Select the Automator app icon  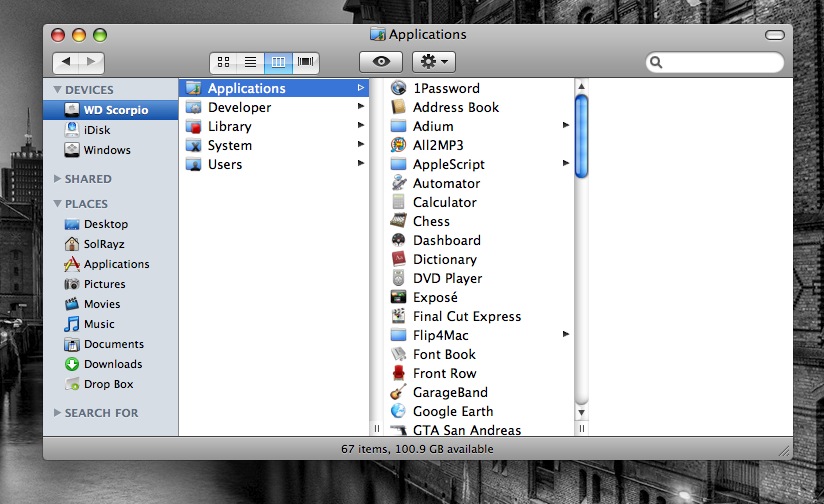[398, 183]
